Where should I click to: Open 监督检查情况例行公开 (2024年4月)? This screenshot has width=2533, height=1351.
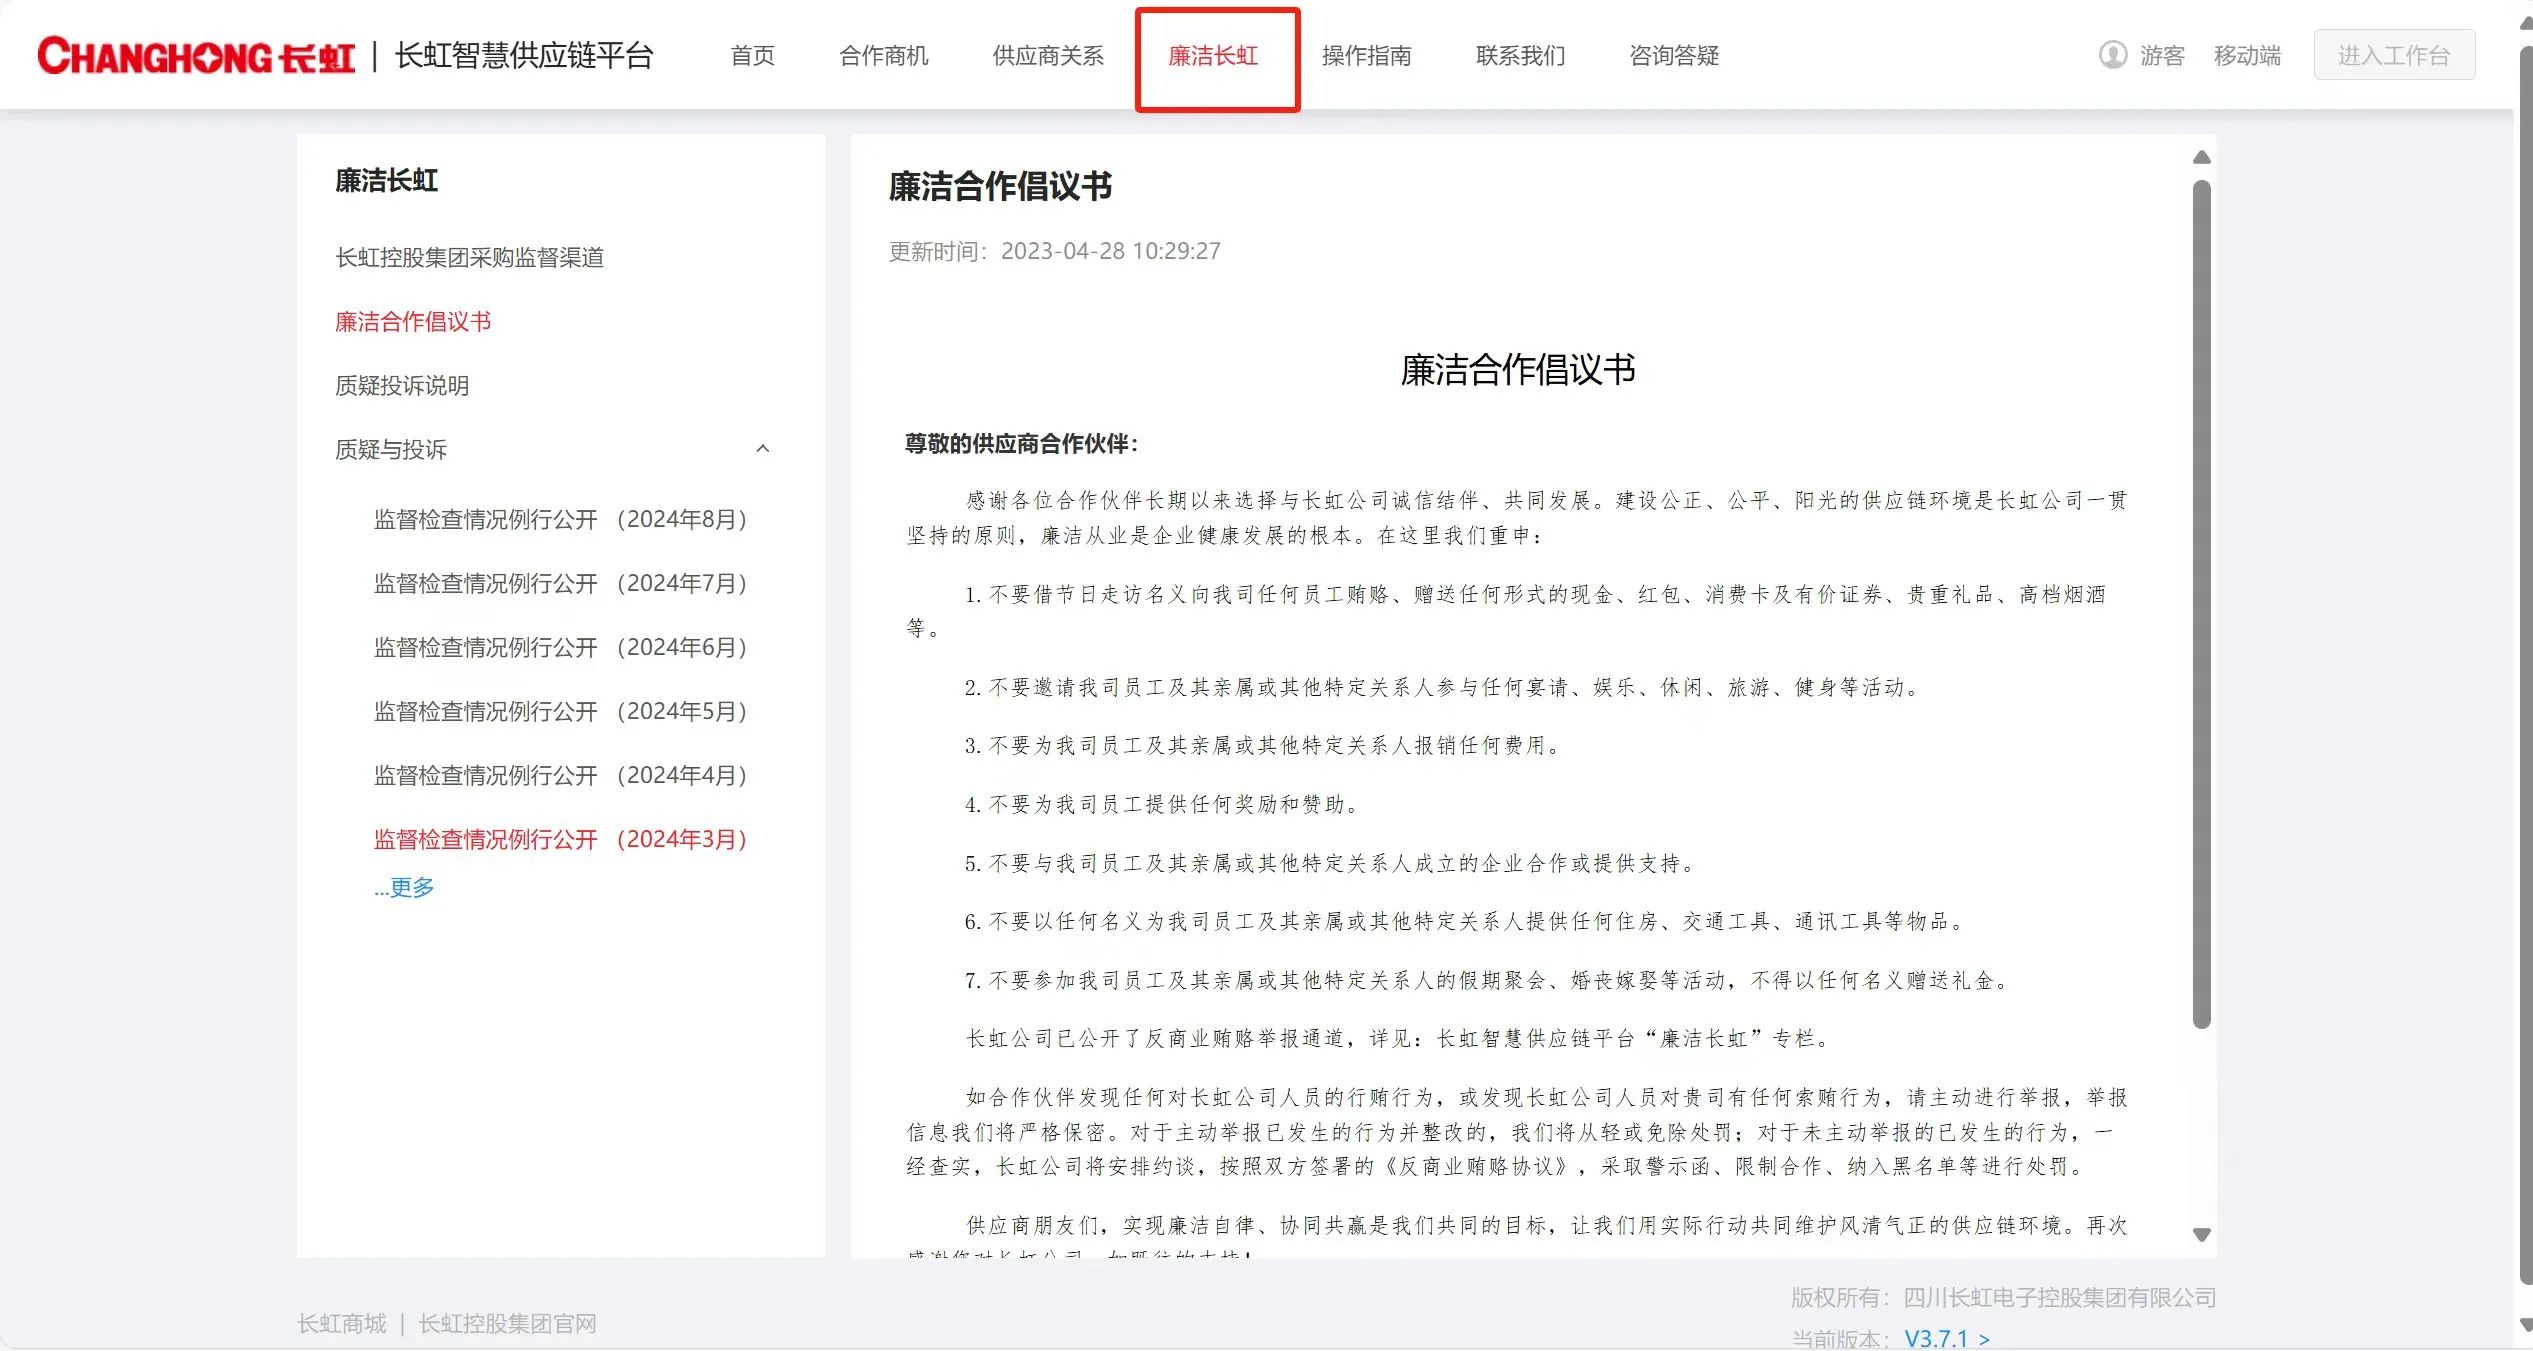pos(560,776)
